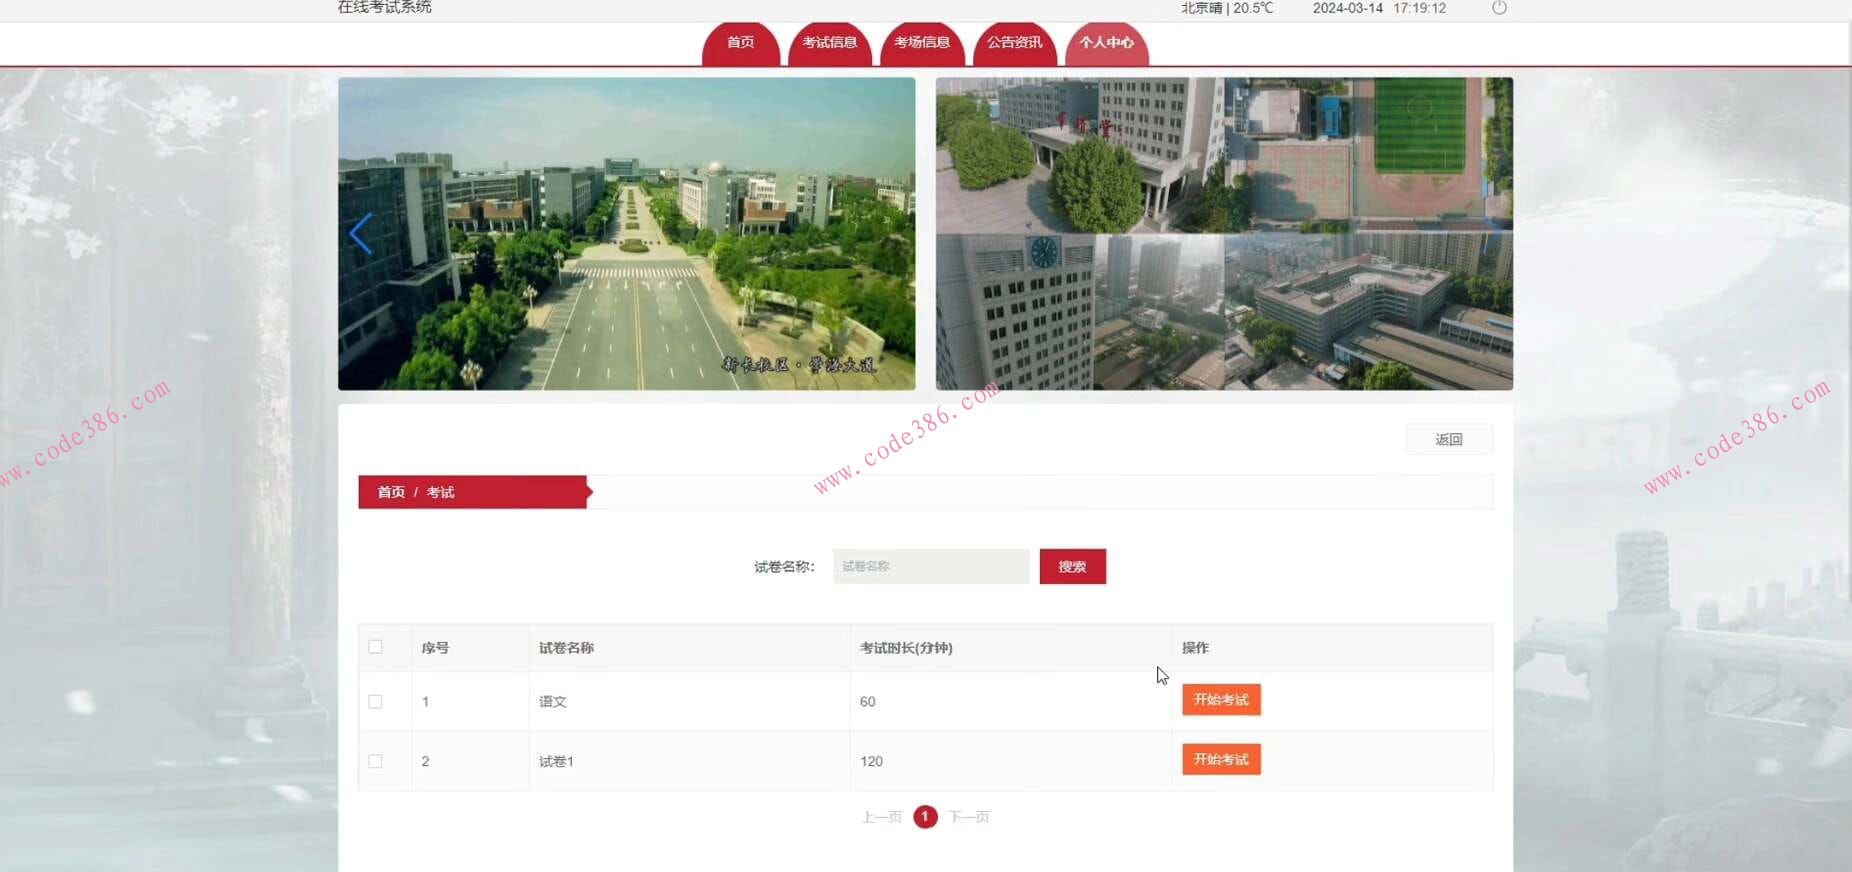Open the 个人中心 navigation tab
Screen dimensions: 1852x872
coord(1106,43)
